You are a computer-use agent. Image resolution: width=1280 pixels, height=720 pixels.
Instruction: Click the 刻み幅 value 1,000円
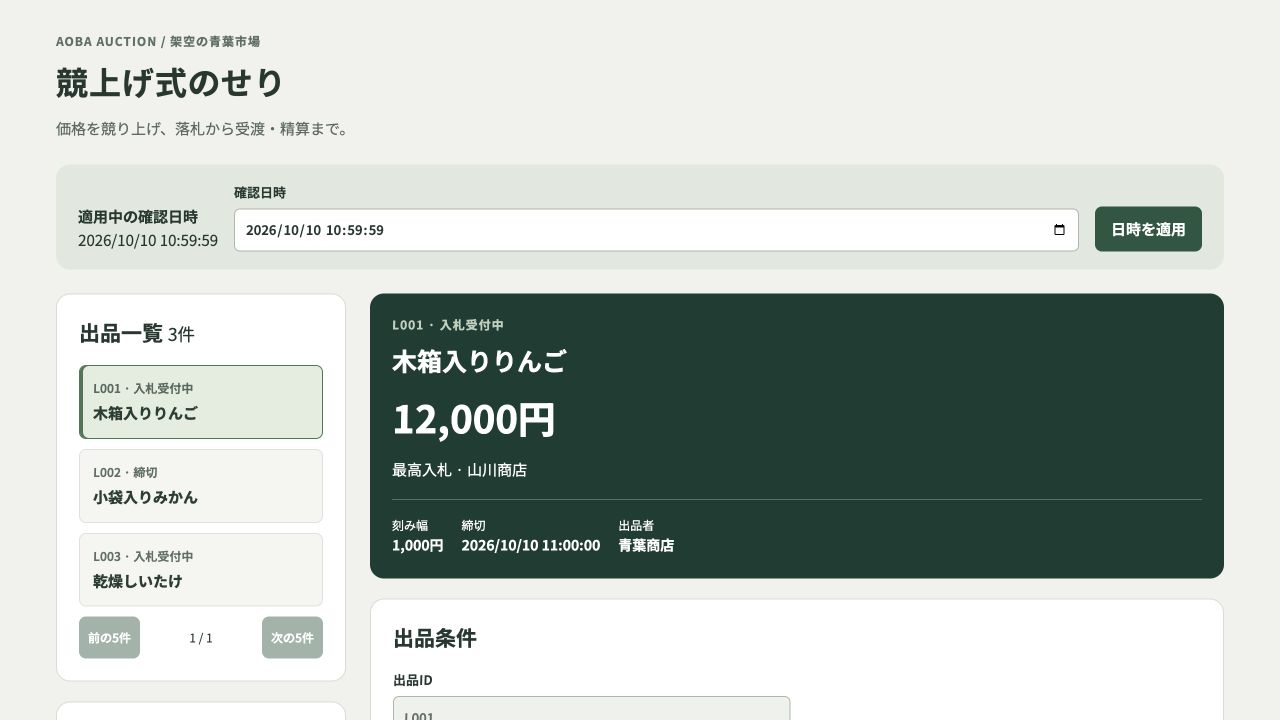click(x=417, y=545)
